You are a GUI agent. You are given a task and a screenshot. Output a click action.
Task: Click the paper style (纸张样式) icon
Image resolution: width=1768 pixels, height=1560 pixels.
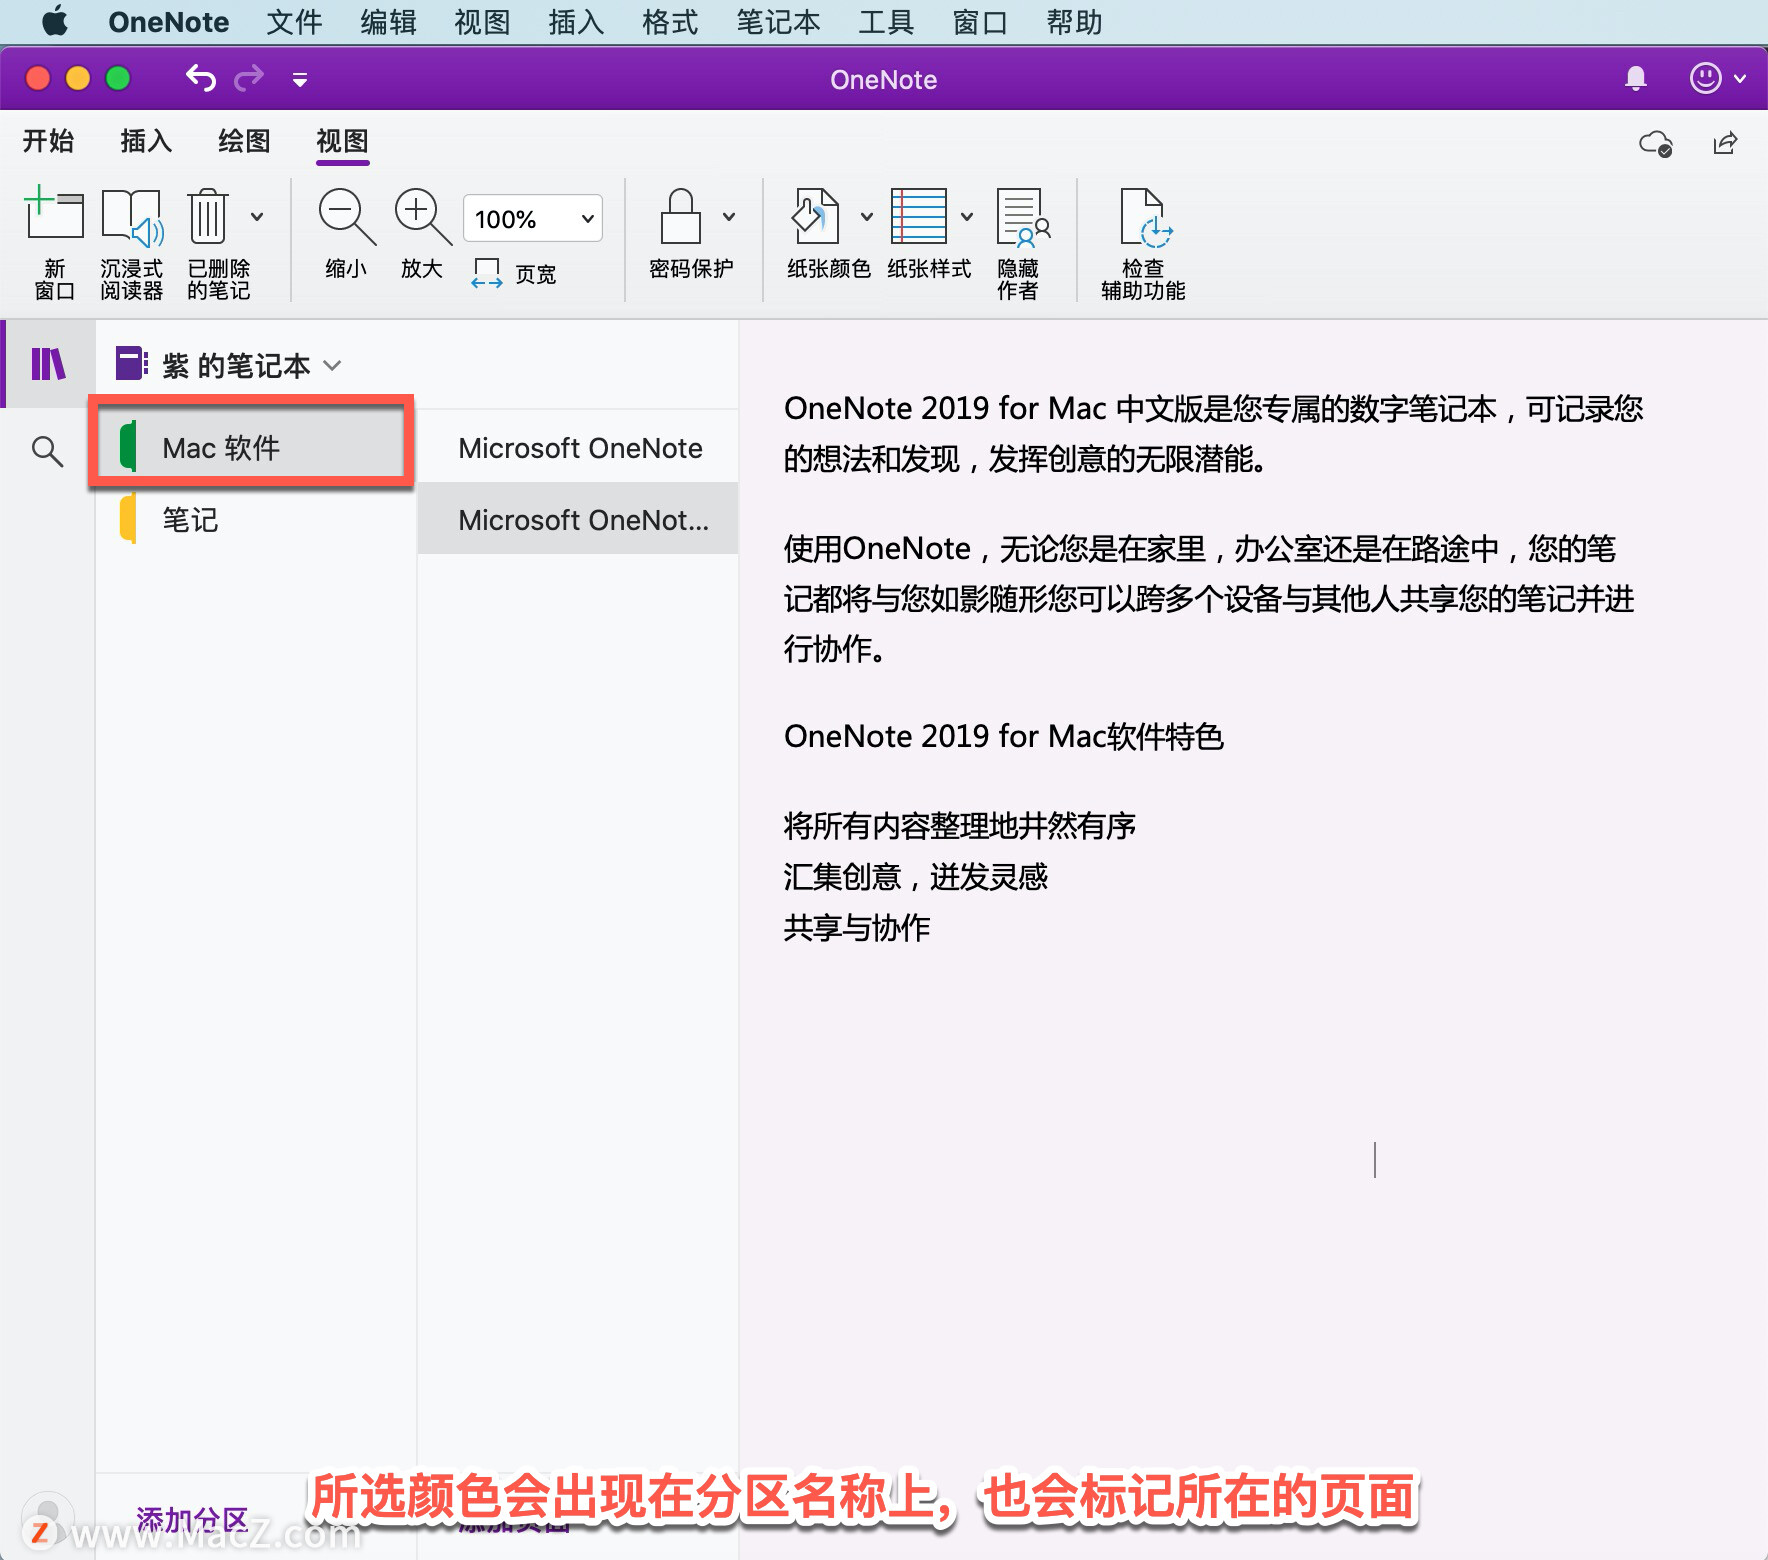pyautogui.click(x=919, y=216)
